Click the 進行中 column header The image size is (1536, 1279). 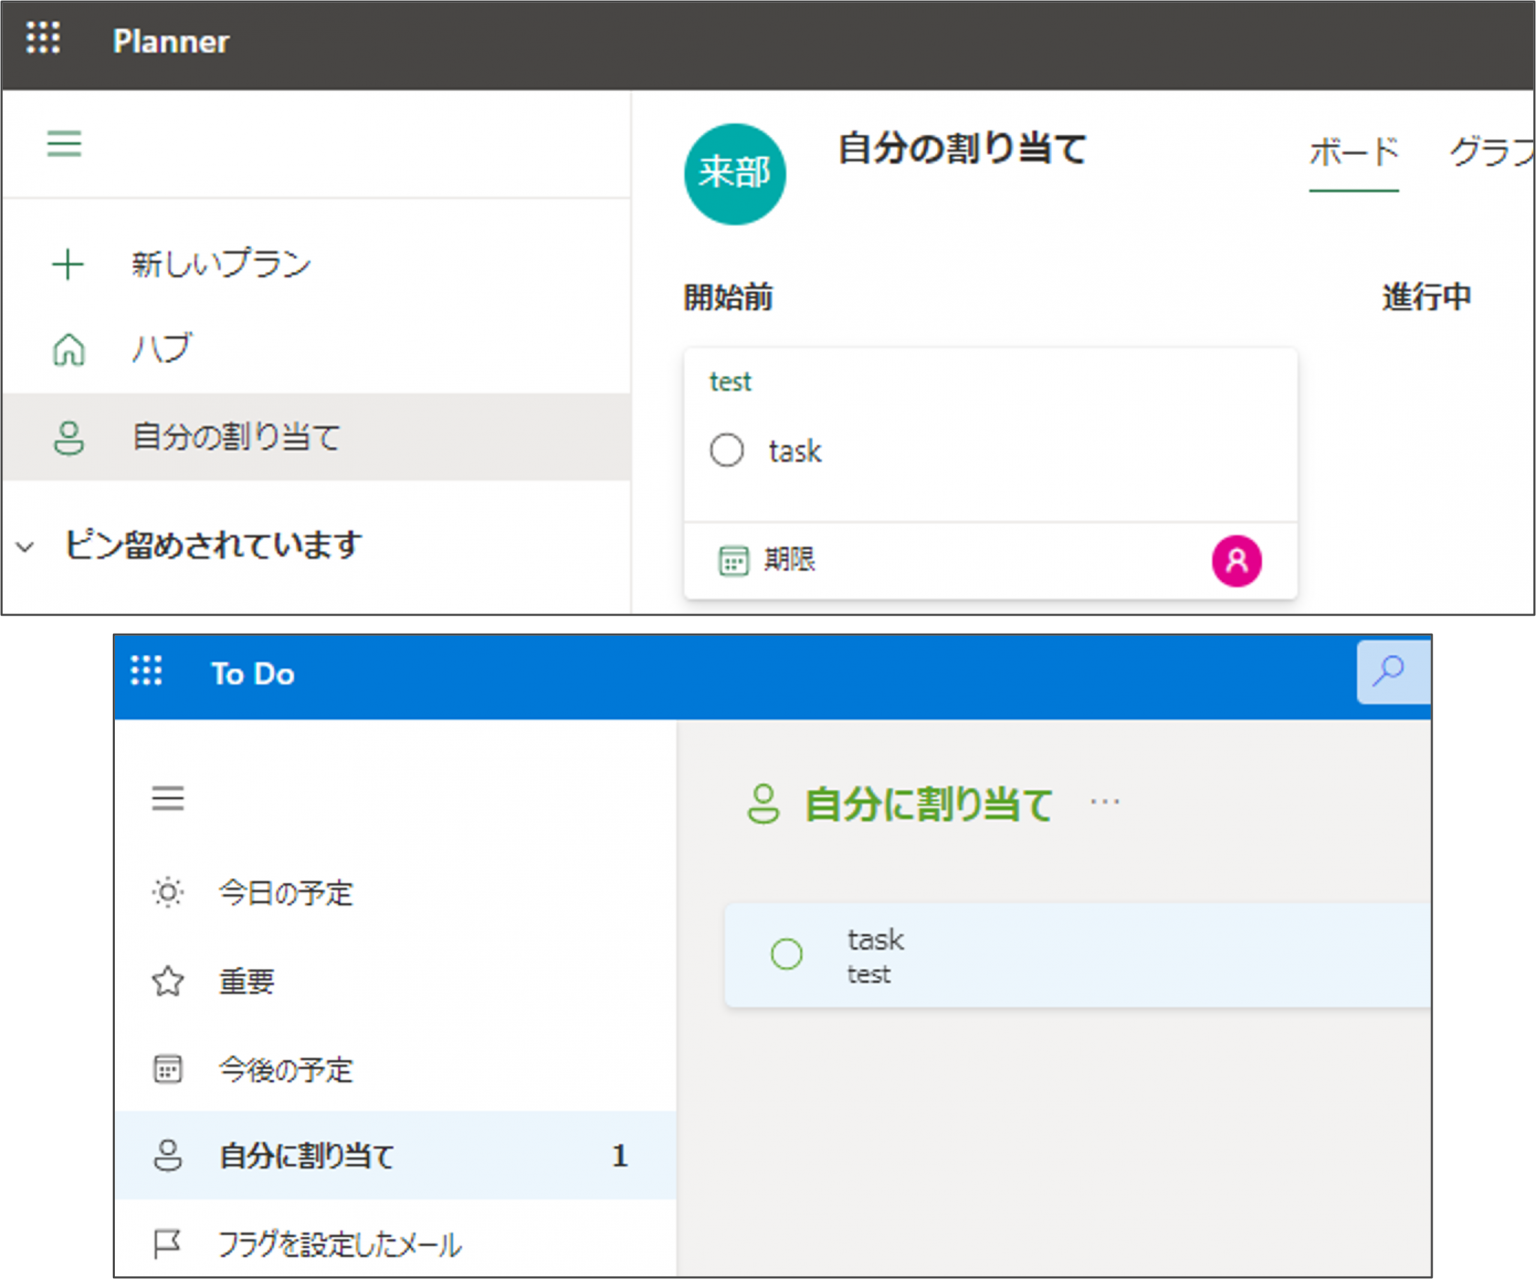click(1426, 297)
